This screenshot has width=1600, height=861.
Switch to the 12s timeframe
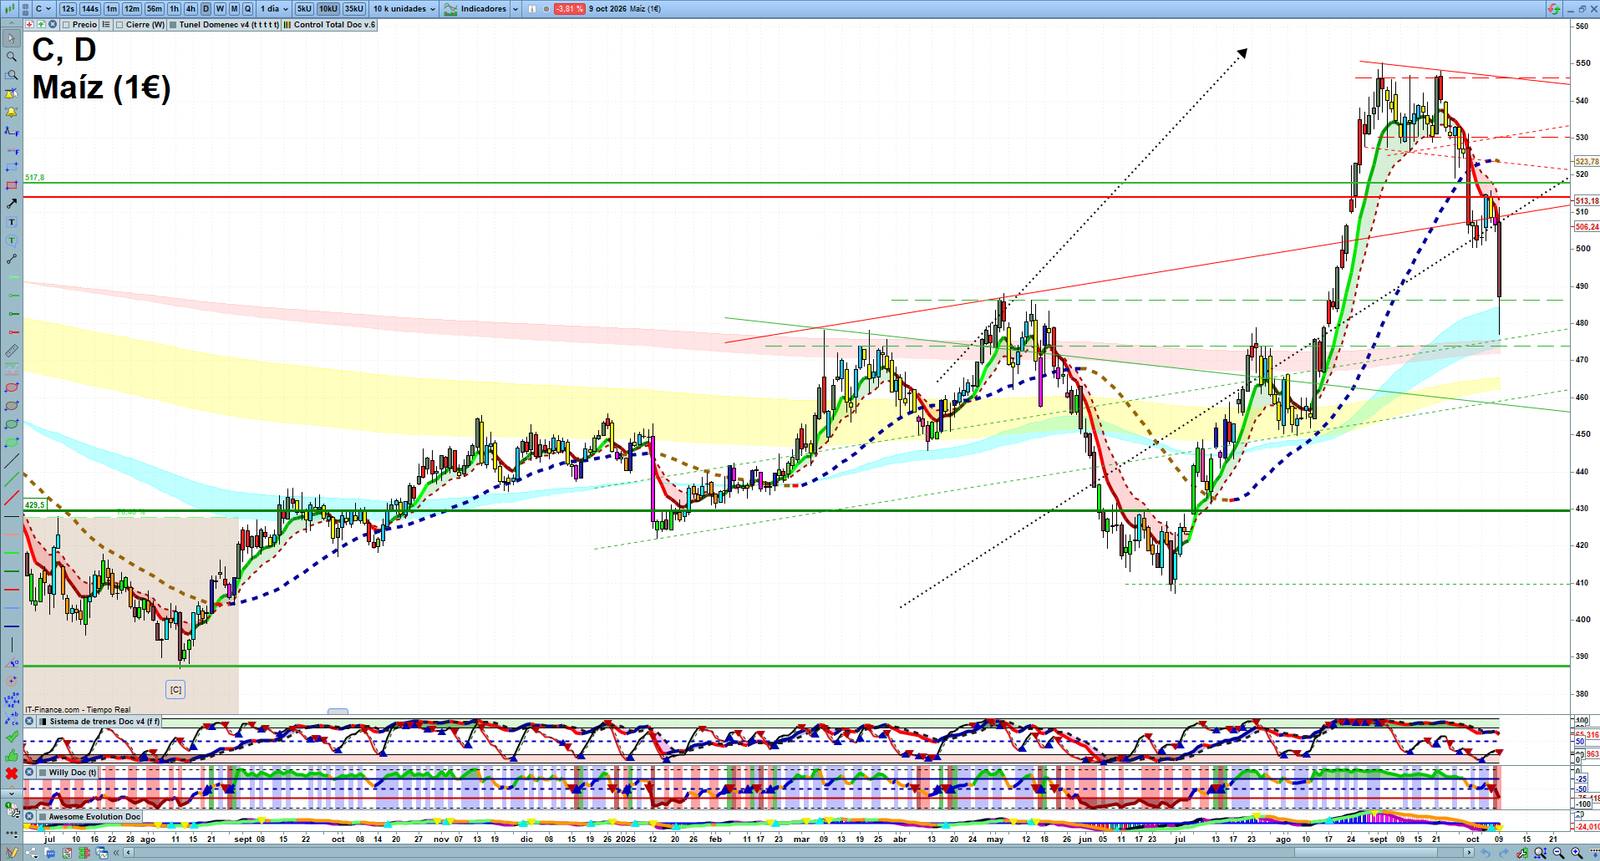[x=68, y=9]
